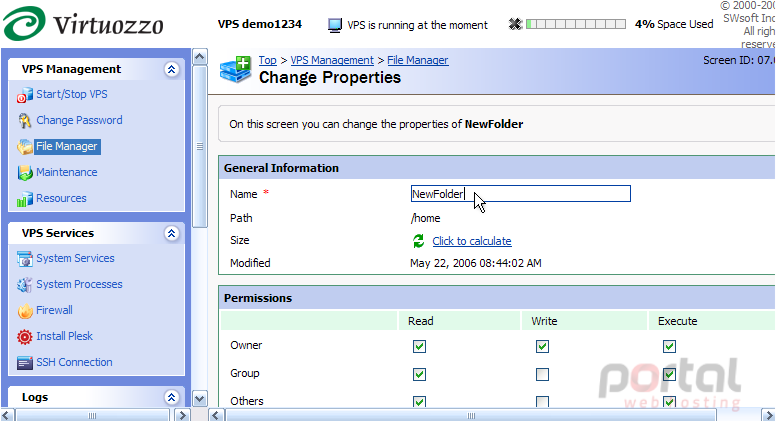This screenshot has height=422, width=776.
Task: Uncheck Owner Execute permission
Action: point(669,346)
